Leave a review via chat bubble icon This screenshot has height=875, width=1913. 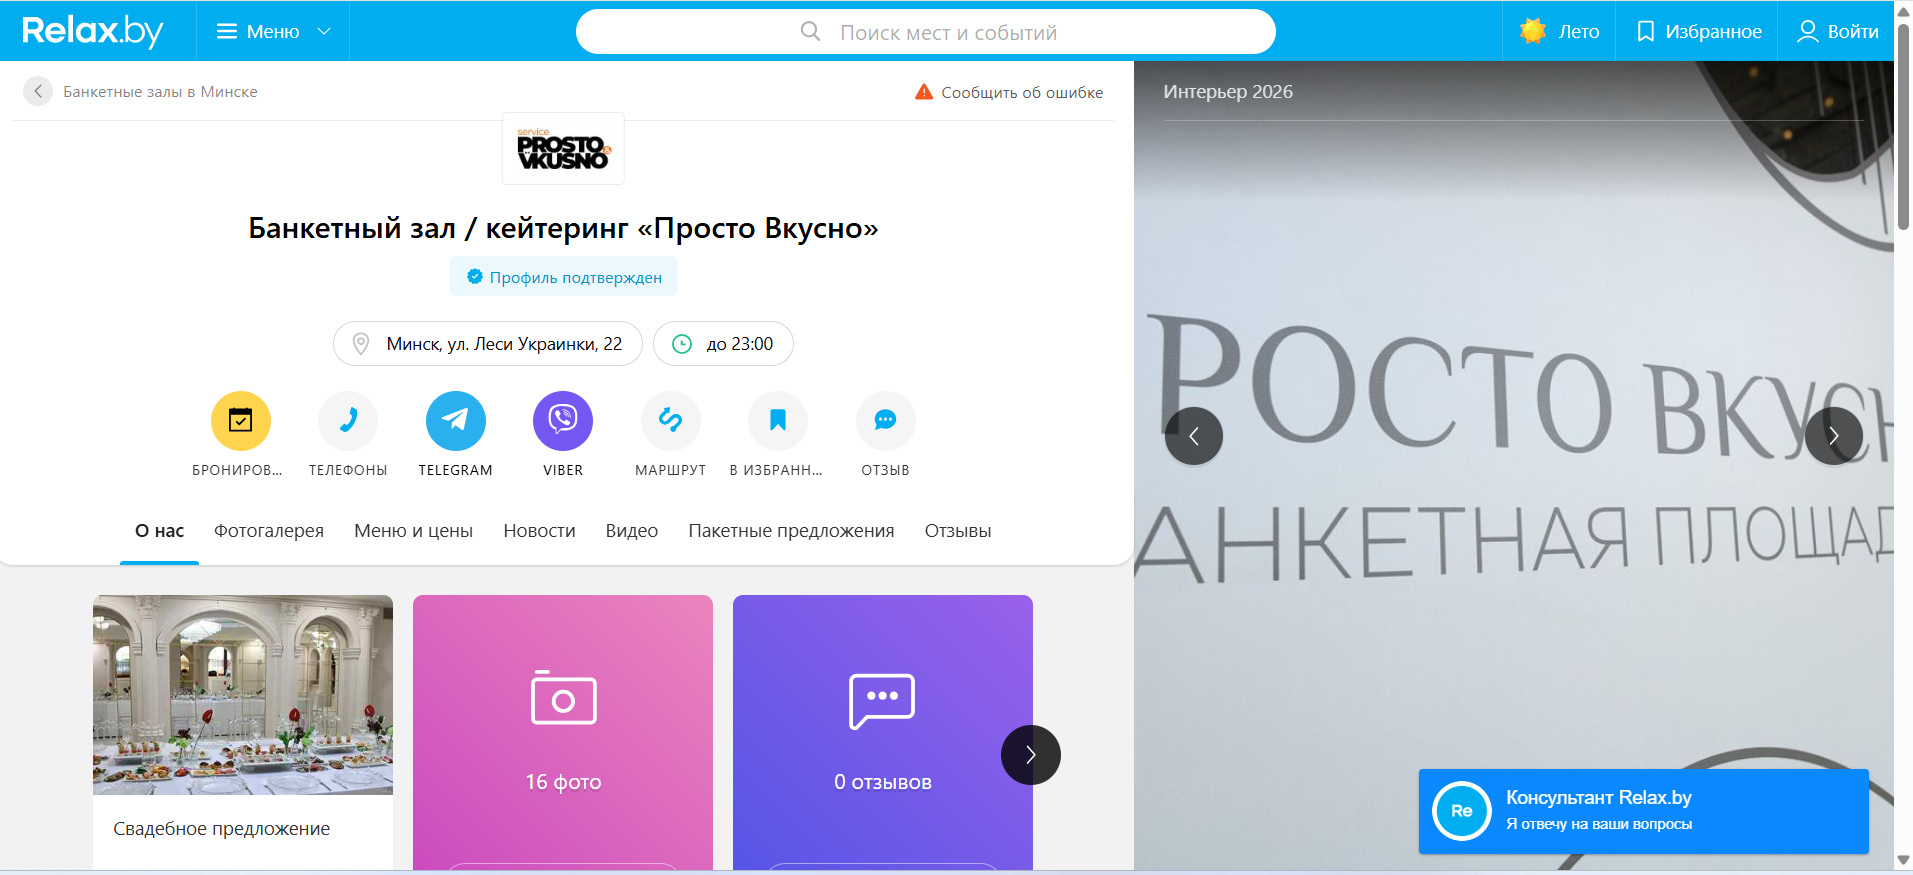click(886, 421)
